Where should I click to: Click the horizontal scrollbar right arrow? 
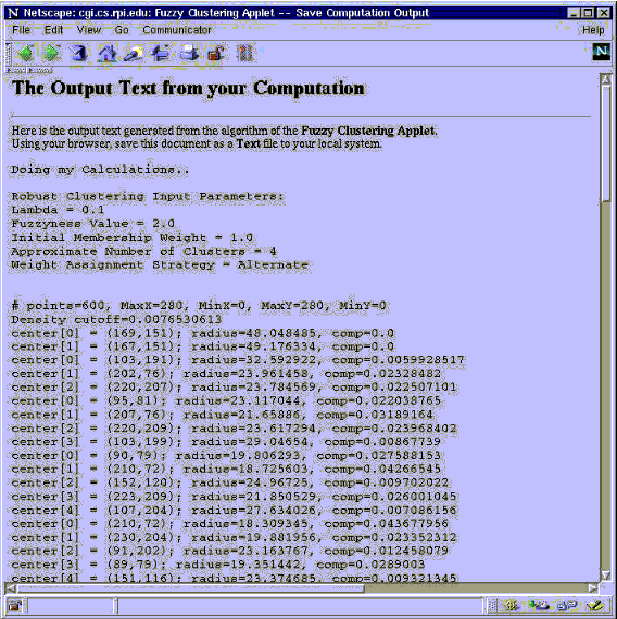pyautogui.click(x=593, y=588)
